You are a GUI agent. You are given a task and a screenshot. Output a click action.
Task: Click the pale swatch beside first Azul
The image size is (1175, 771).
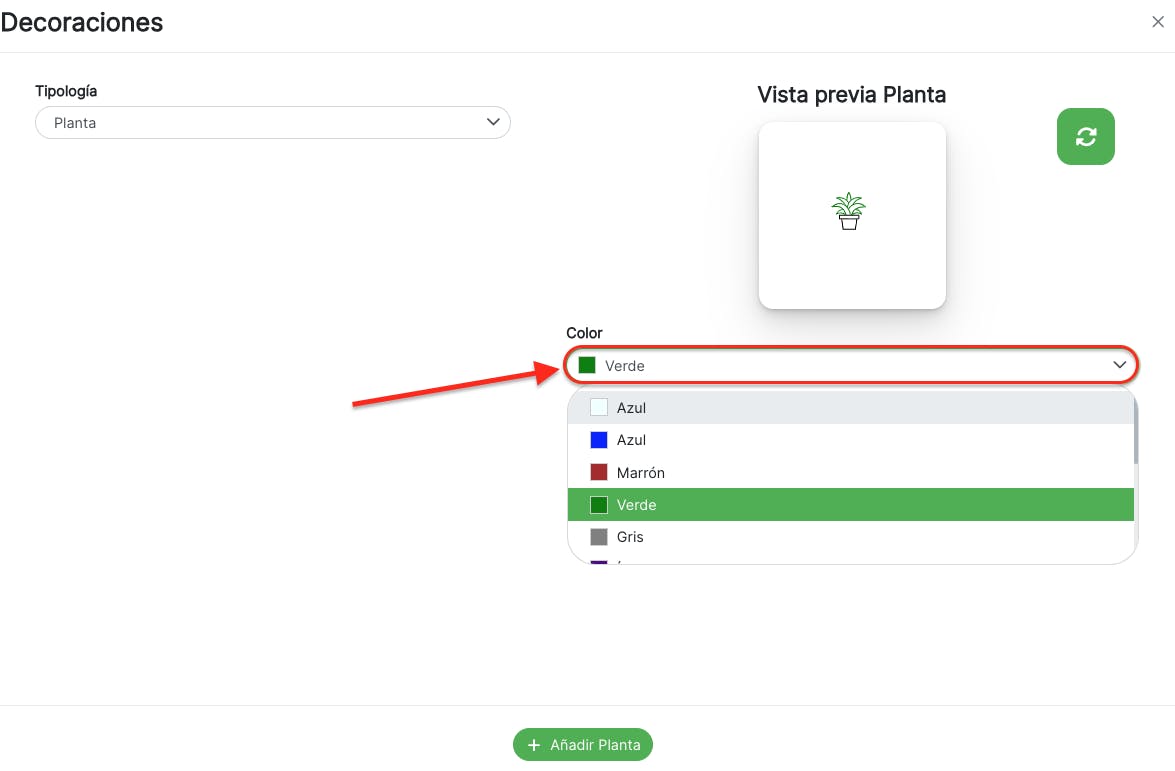(599, 408)
